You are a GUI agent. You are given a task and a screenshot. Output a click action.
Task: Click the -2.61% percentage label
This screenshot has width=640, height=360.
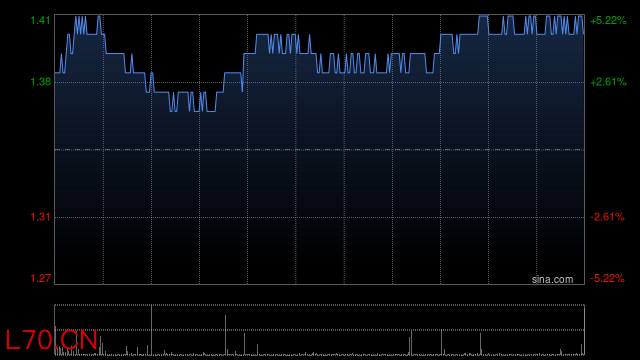point(607,217)
